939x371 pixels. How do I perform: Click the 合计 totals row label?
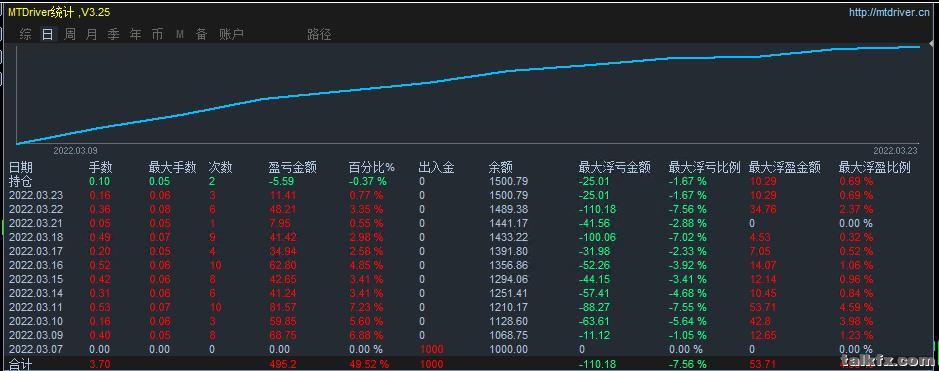pos(21,364)
